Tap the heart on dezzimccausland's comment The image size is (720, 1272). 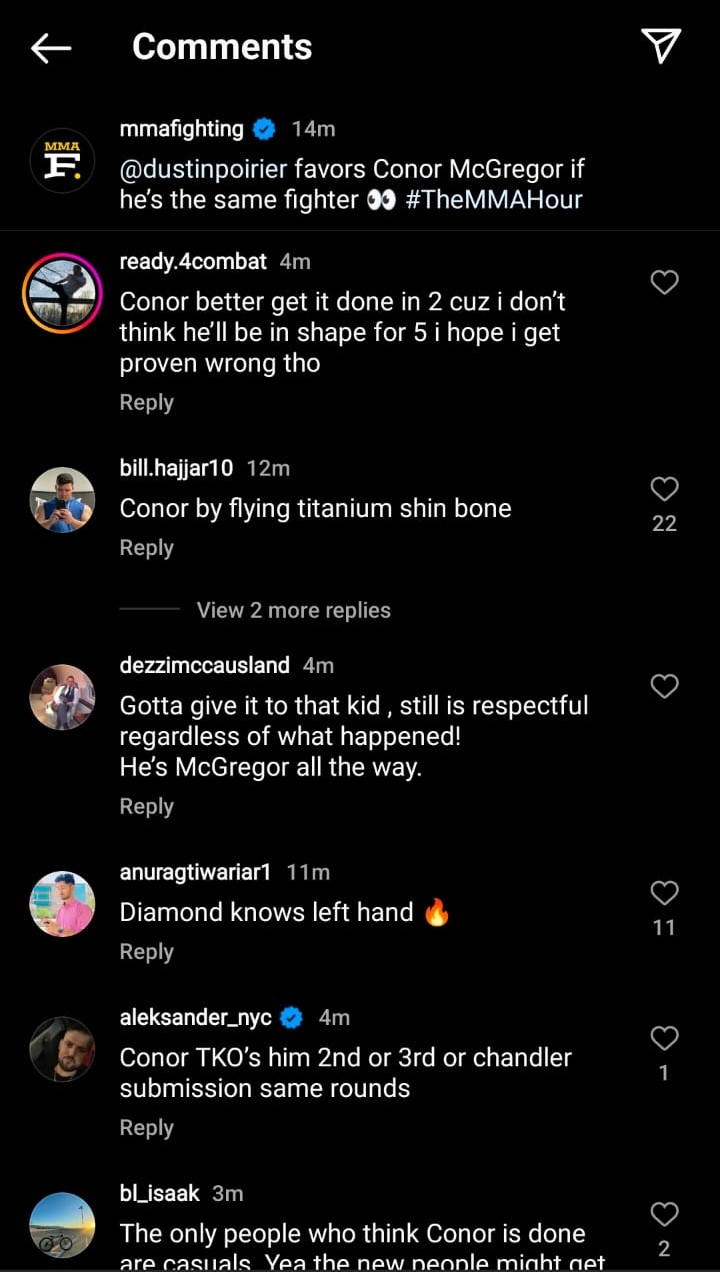665,686
